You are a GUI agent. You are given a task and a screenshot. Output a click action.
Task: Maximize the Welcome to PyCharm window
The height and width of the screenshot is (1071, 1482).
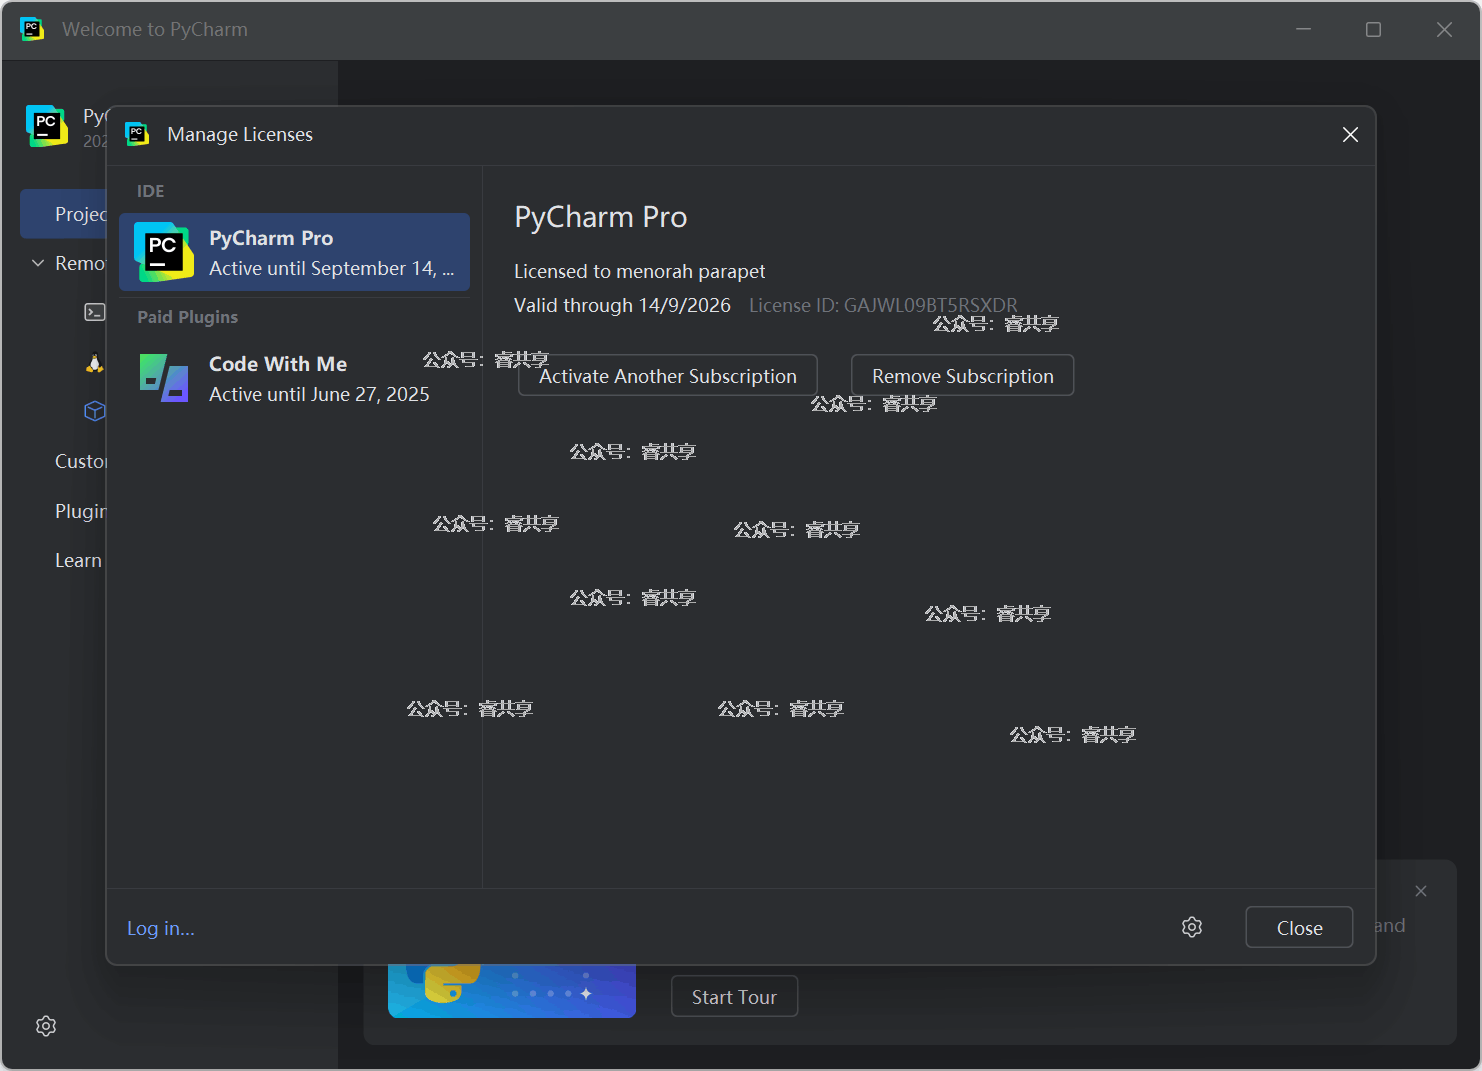coord(1373,29)
